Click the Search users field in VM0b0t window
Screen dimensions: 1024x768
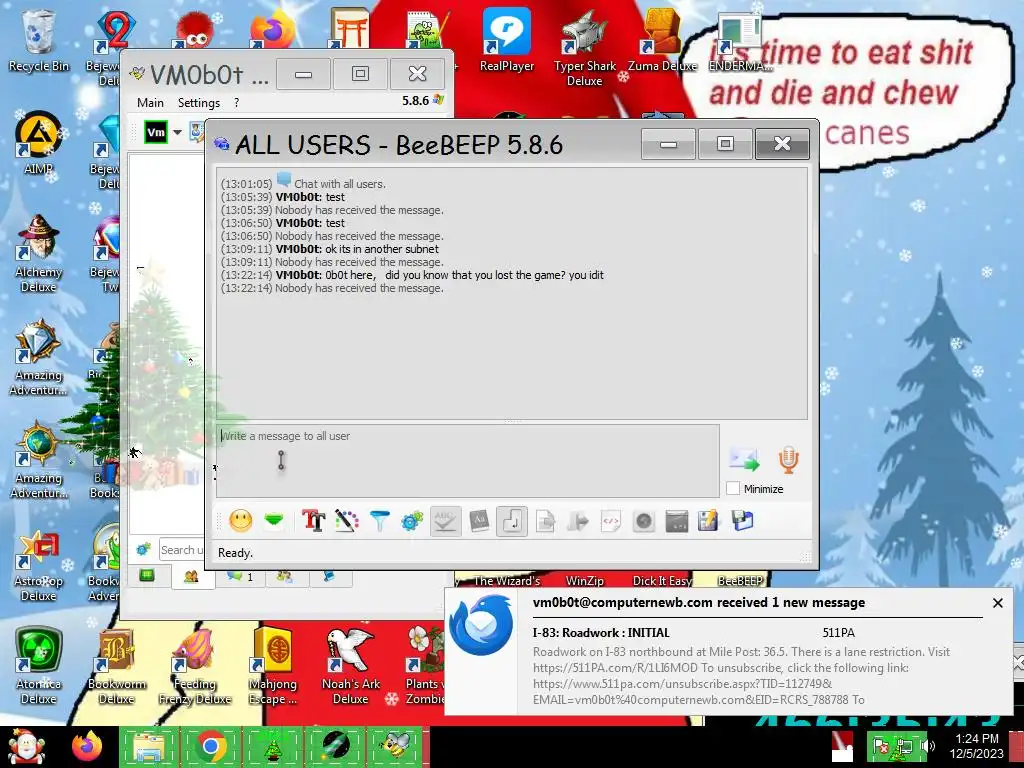[x=182, y=550]
